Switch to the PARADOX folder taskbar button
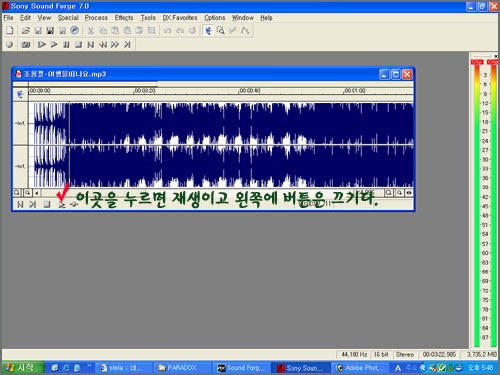500x375 pixels. pos(182,368)
